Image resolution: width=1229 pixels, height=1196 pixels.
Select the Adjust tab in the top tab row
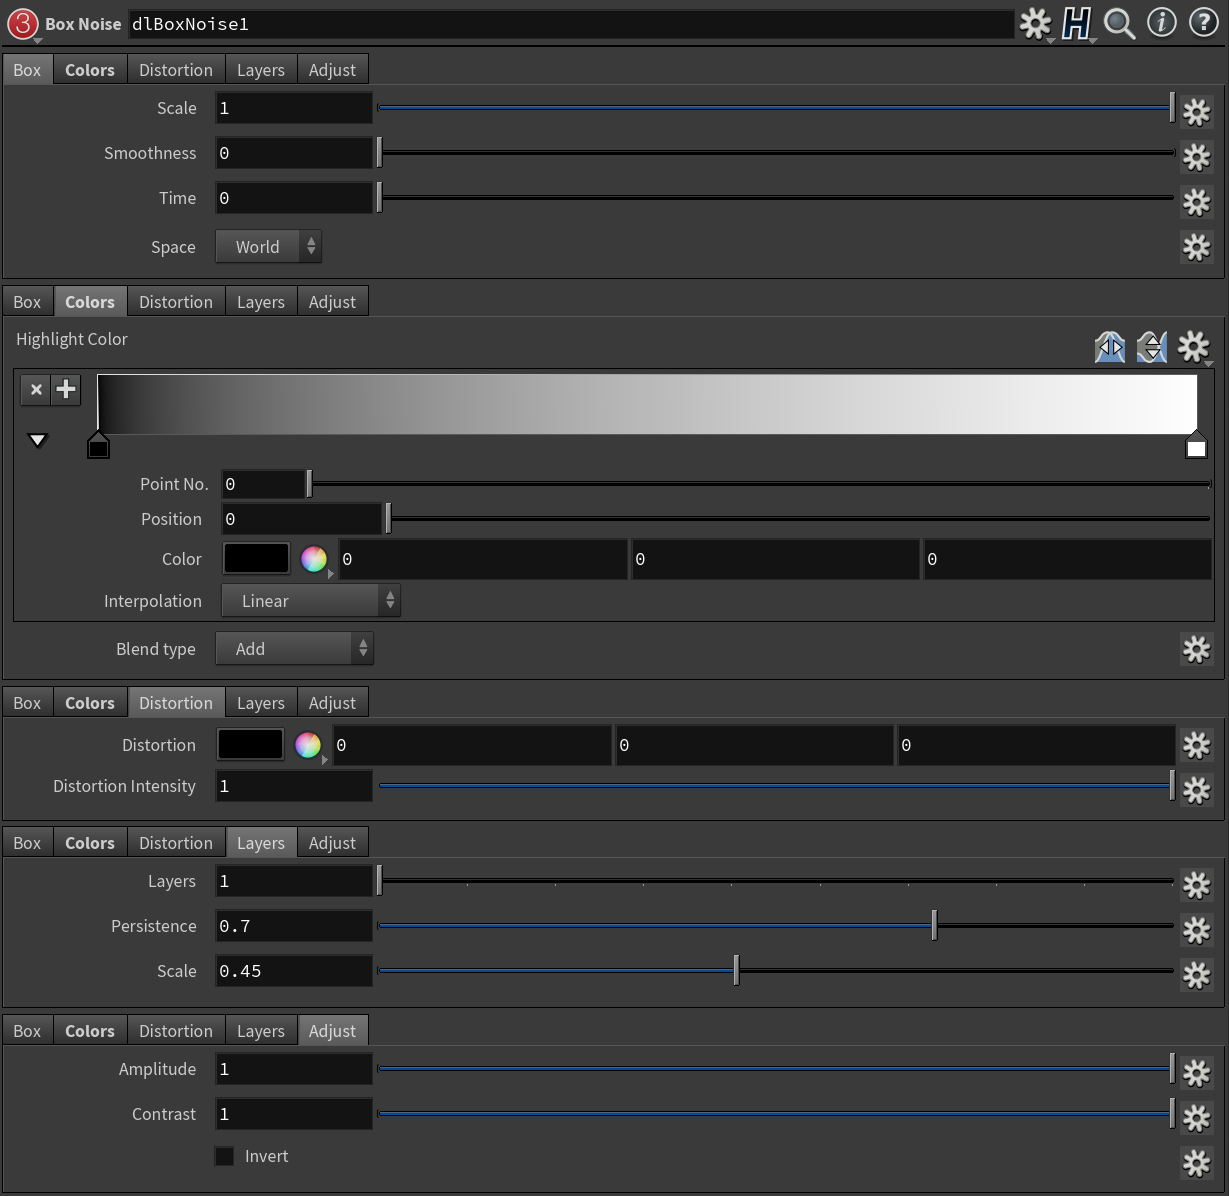point(332,70)
